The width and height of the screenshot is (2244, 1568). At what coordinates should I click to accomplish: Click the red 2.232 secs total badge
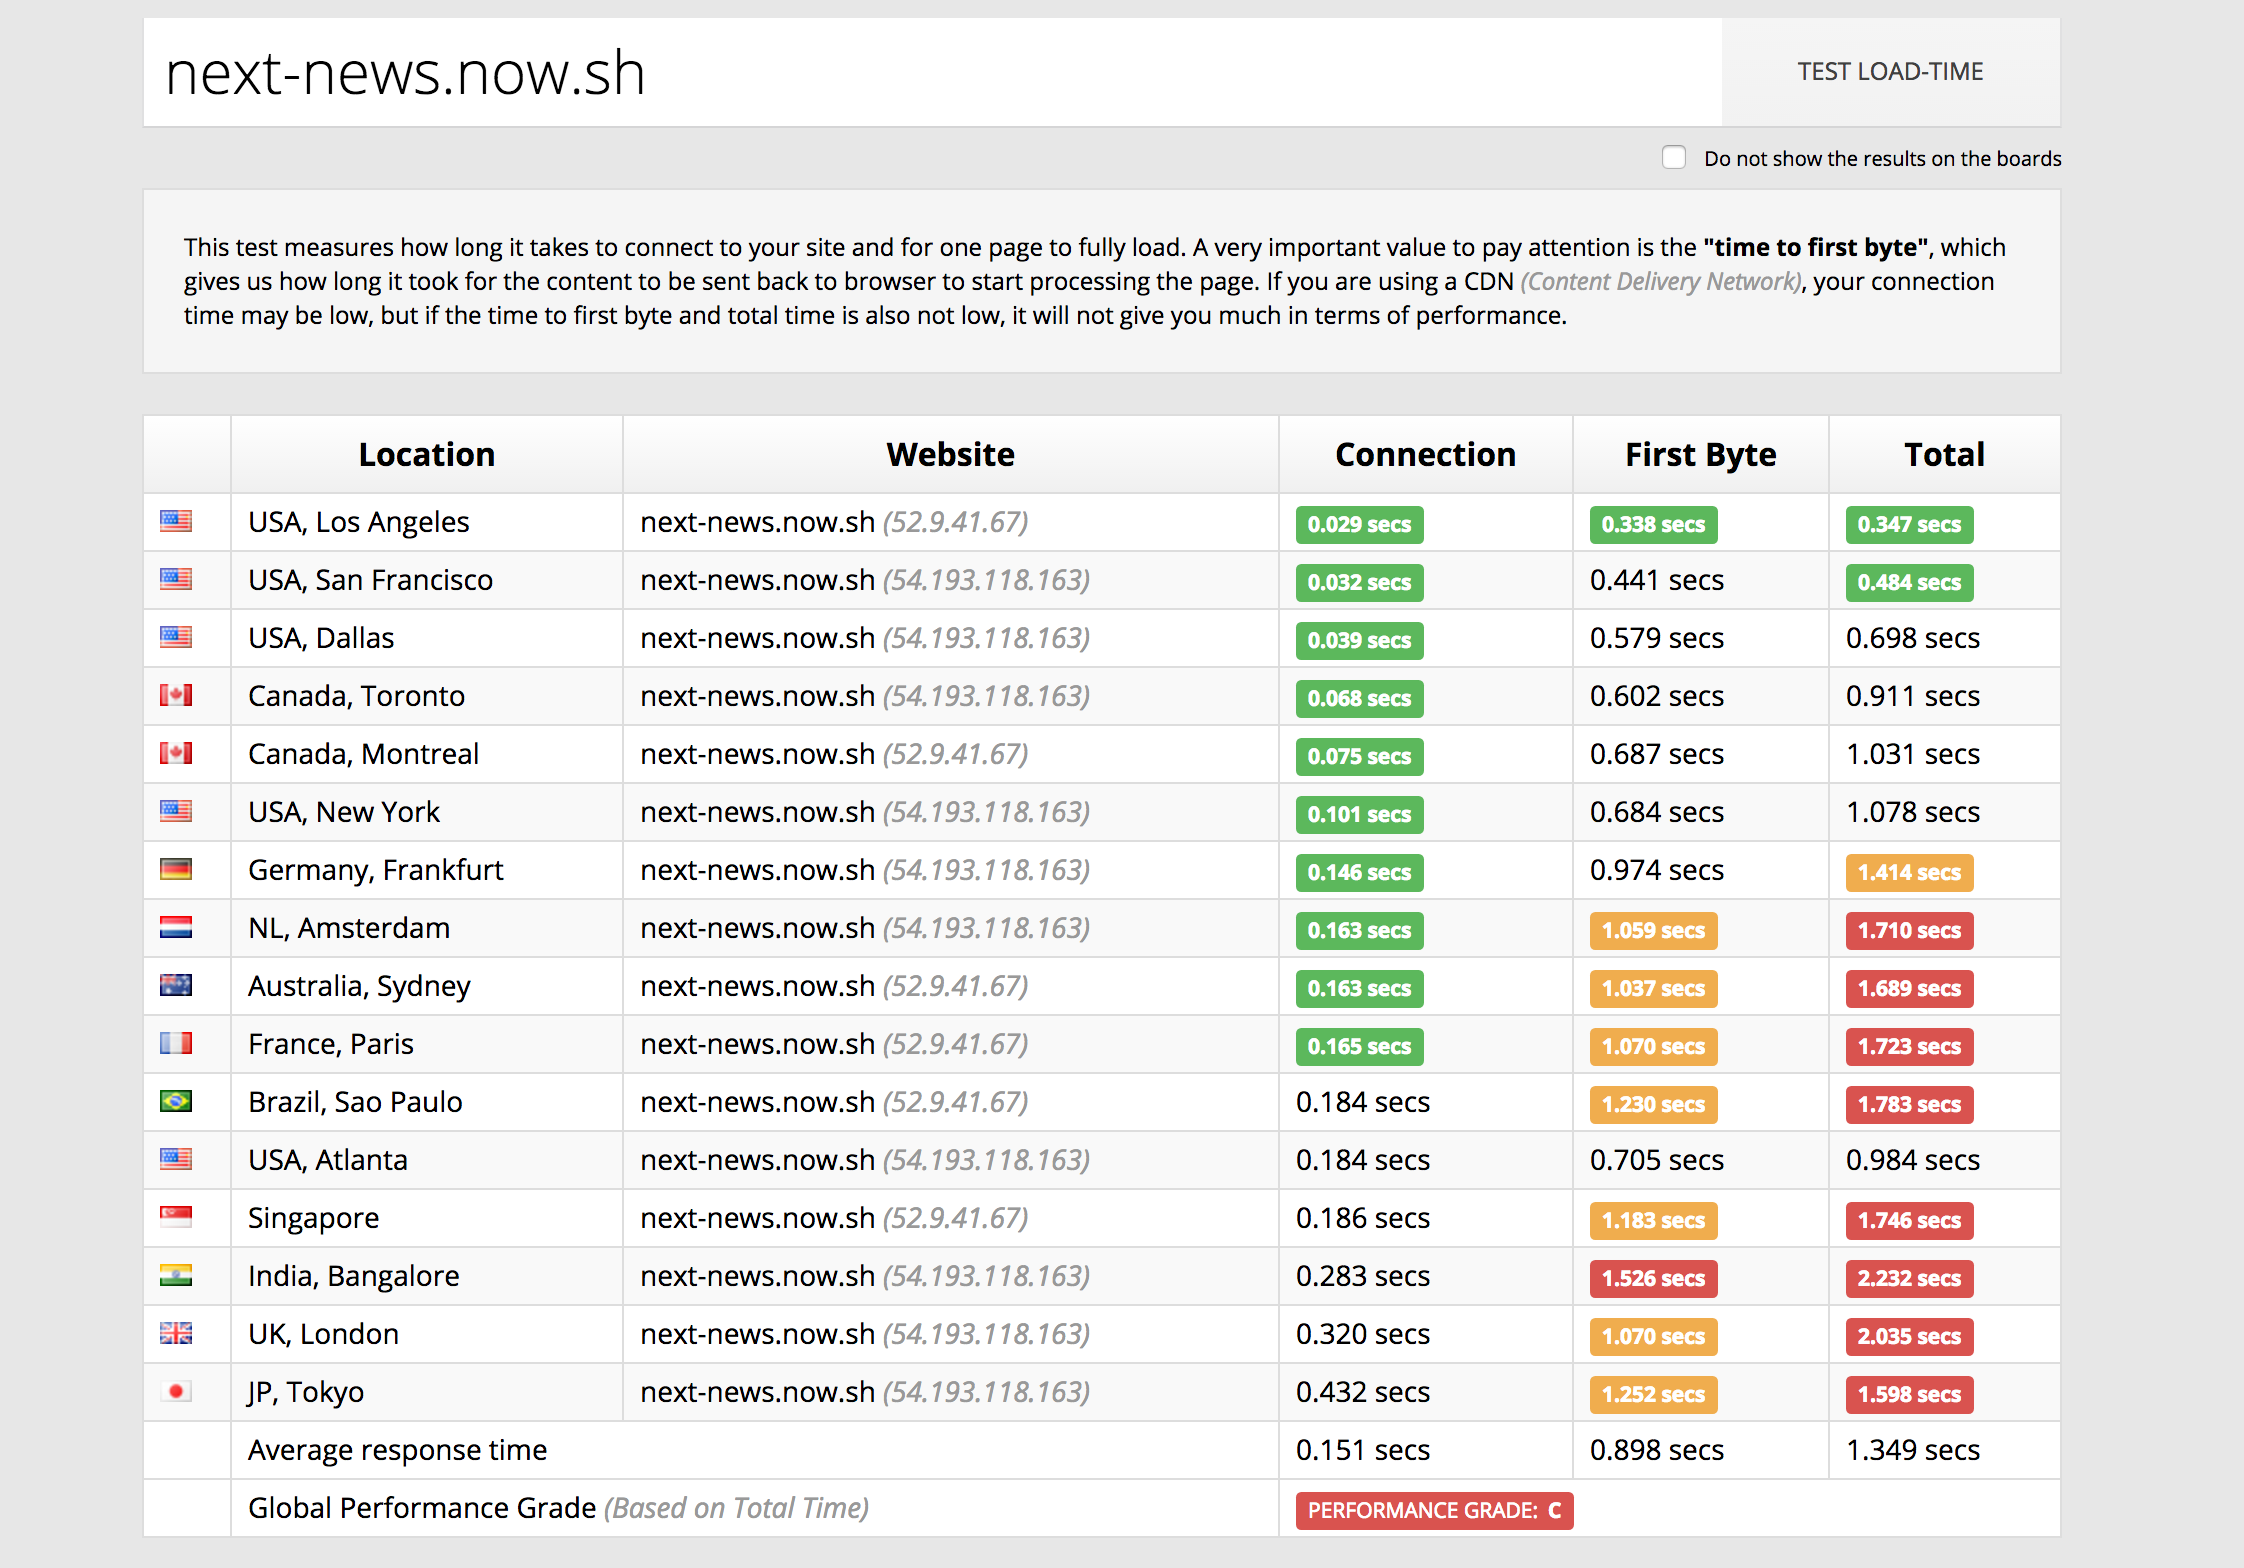1909,1278
